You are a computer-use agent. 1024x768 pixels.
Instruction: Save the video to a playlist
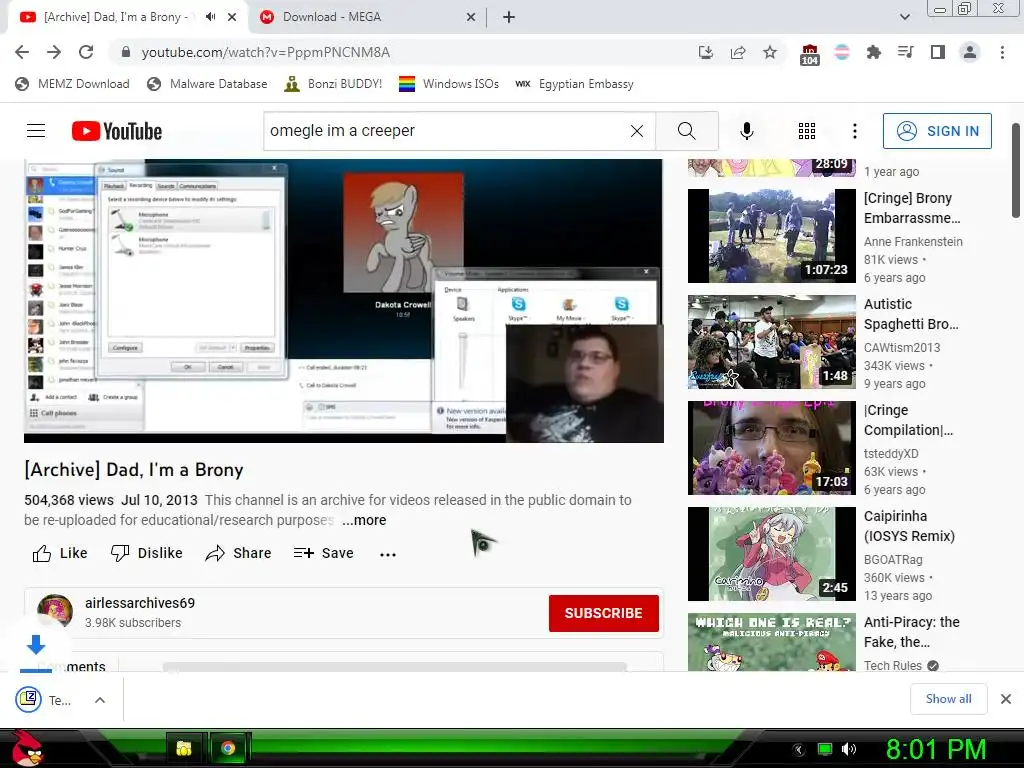(323, 553)
